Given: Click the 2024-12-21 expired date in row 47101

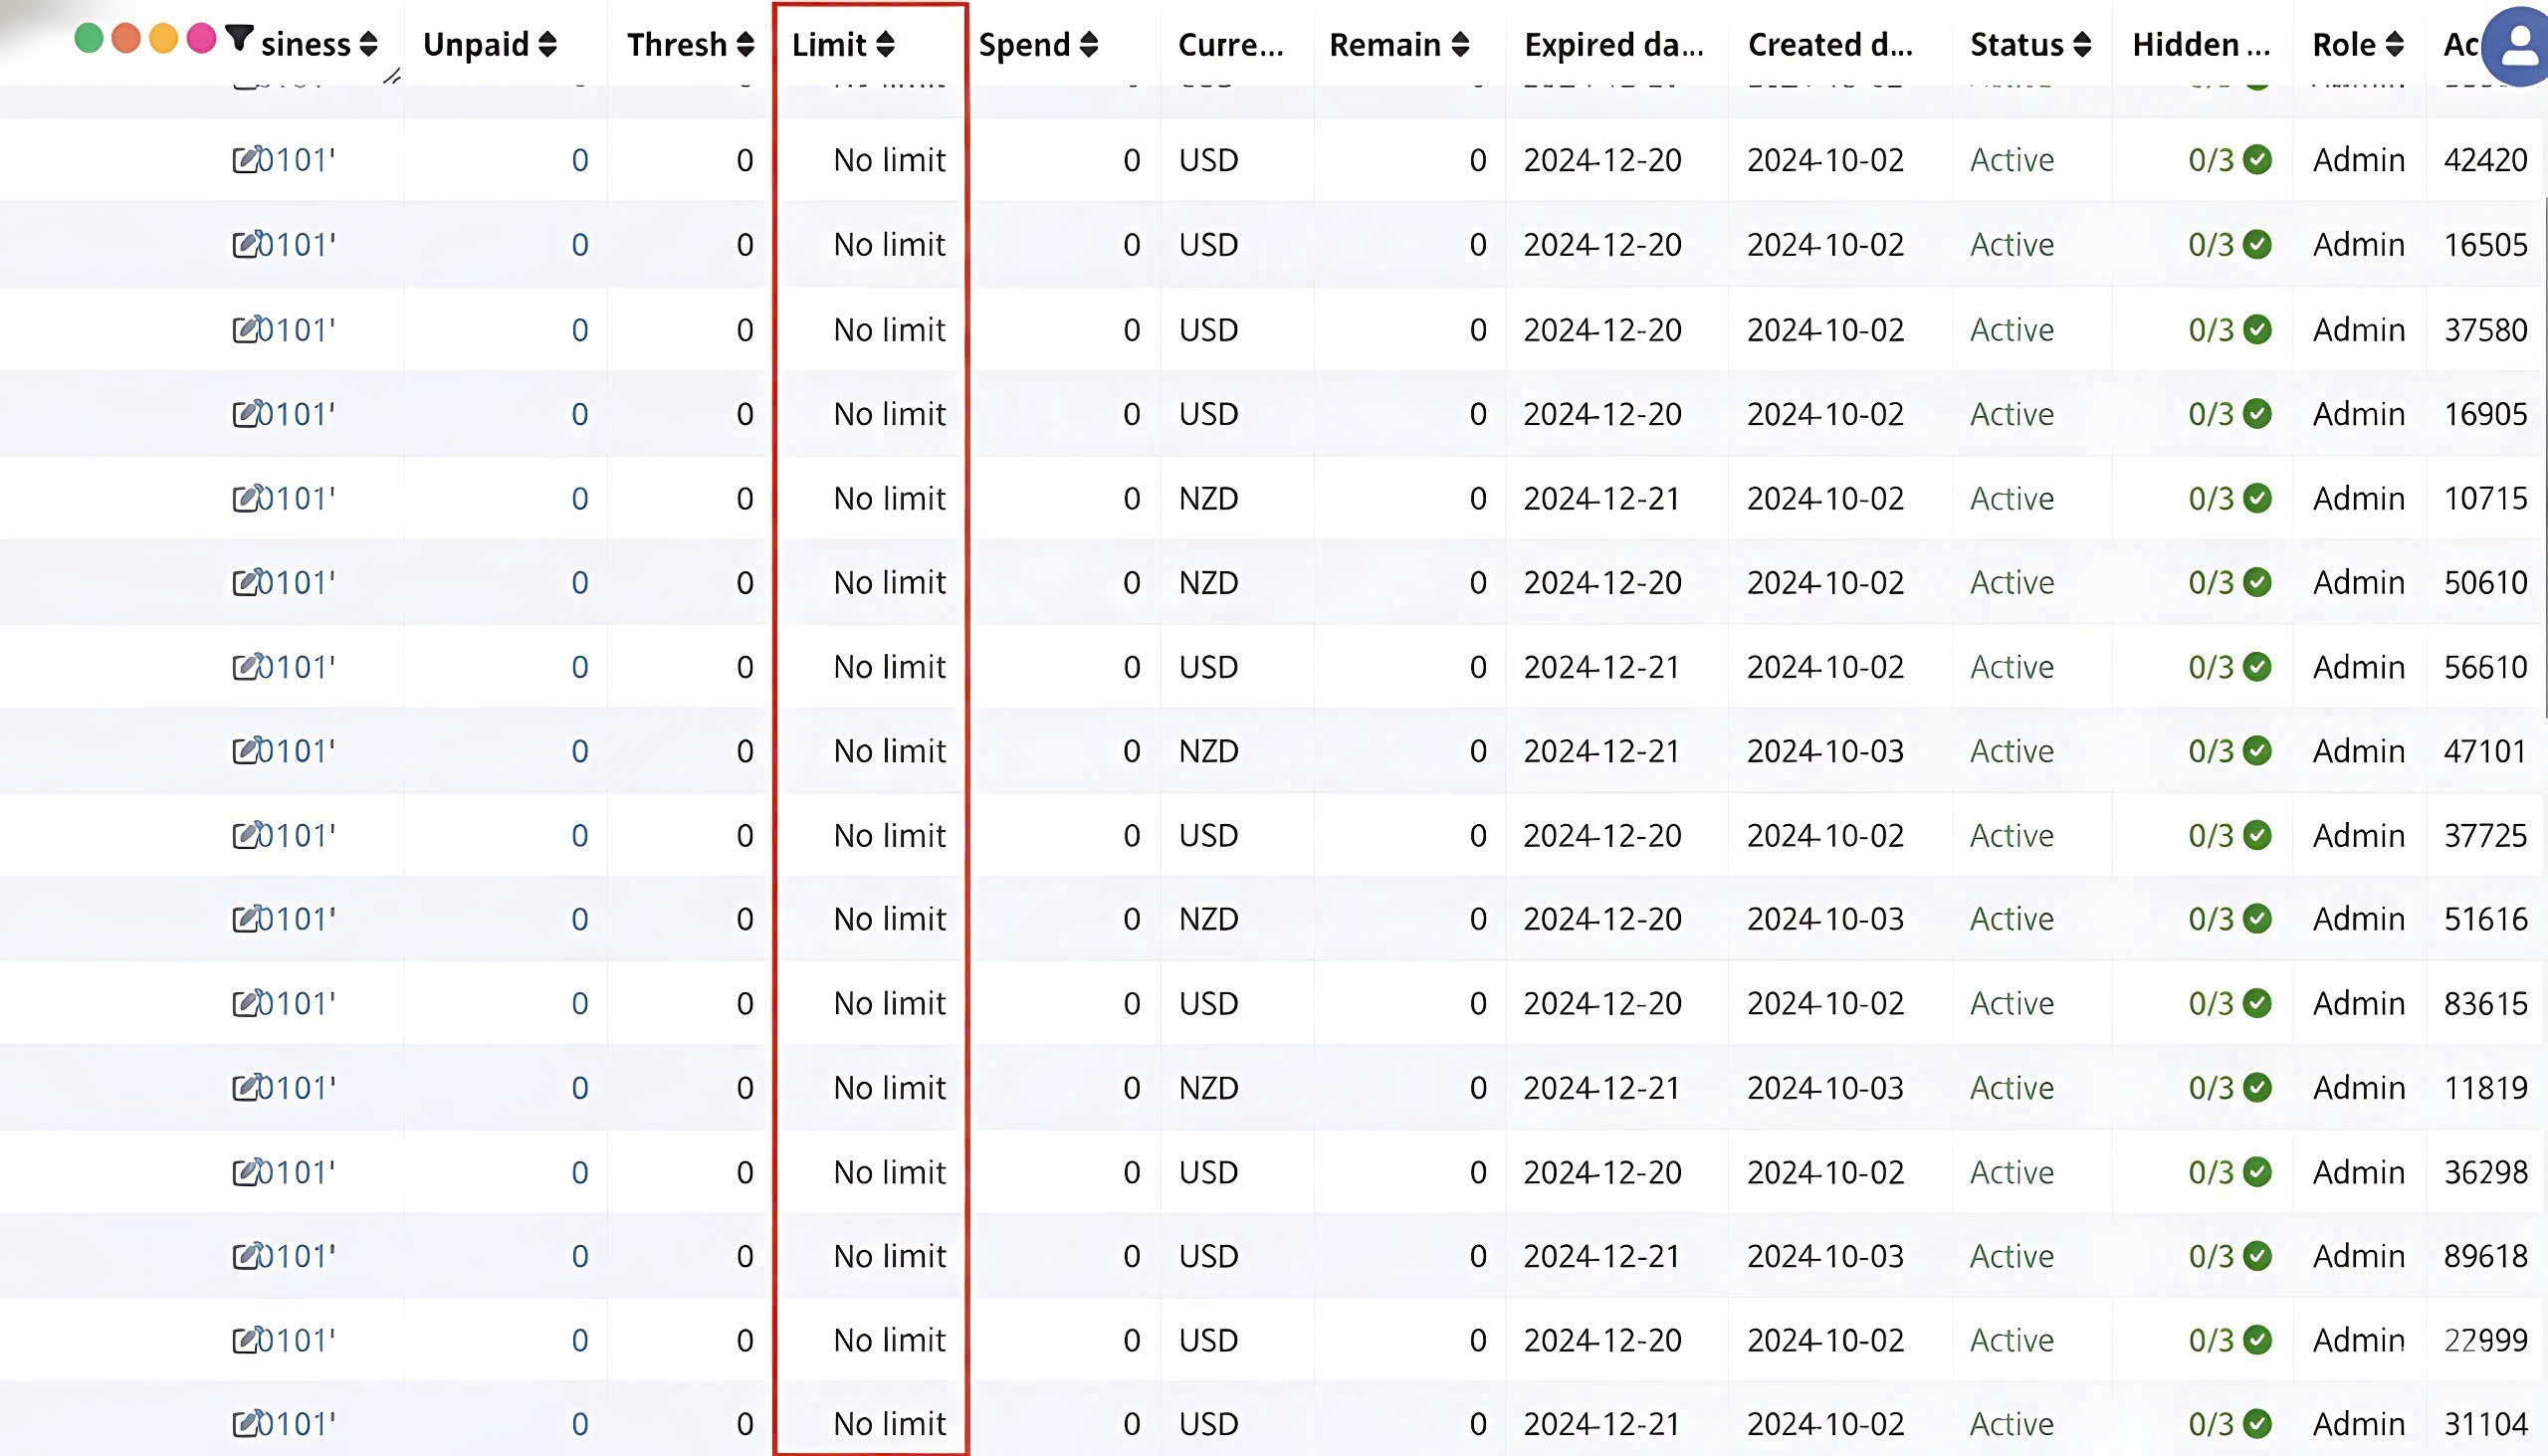Looking at the screenshot, I should [1602, 750].
